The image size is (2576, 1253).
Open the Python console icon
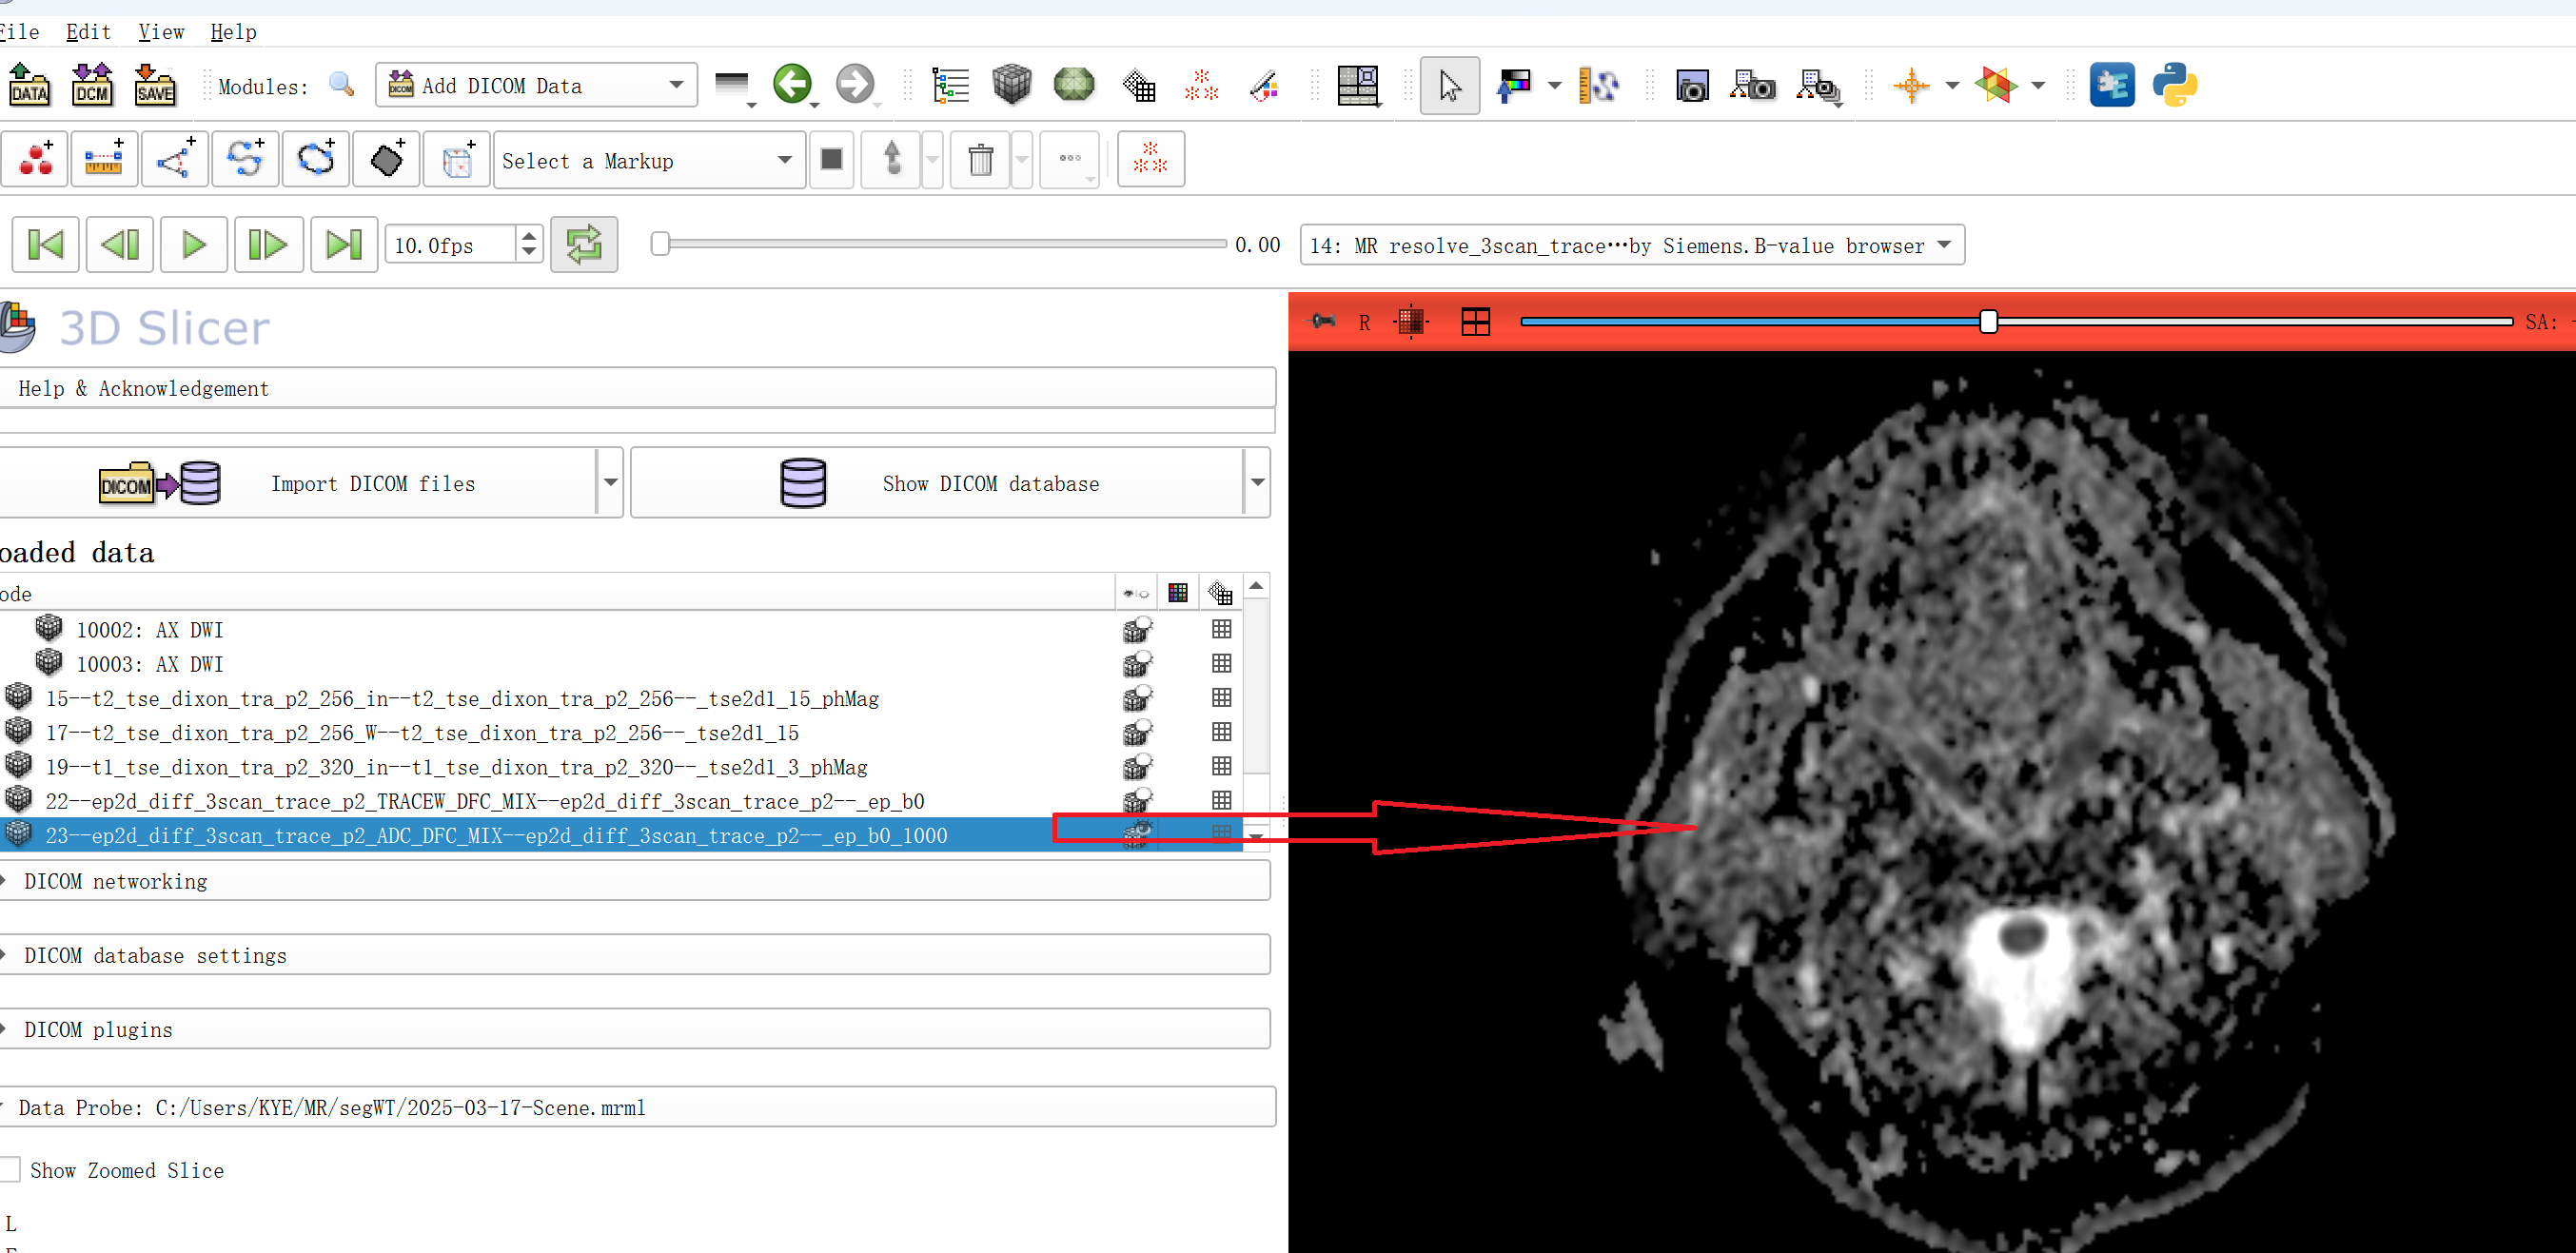point(2174,85)
